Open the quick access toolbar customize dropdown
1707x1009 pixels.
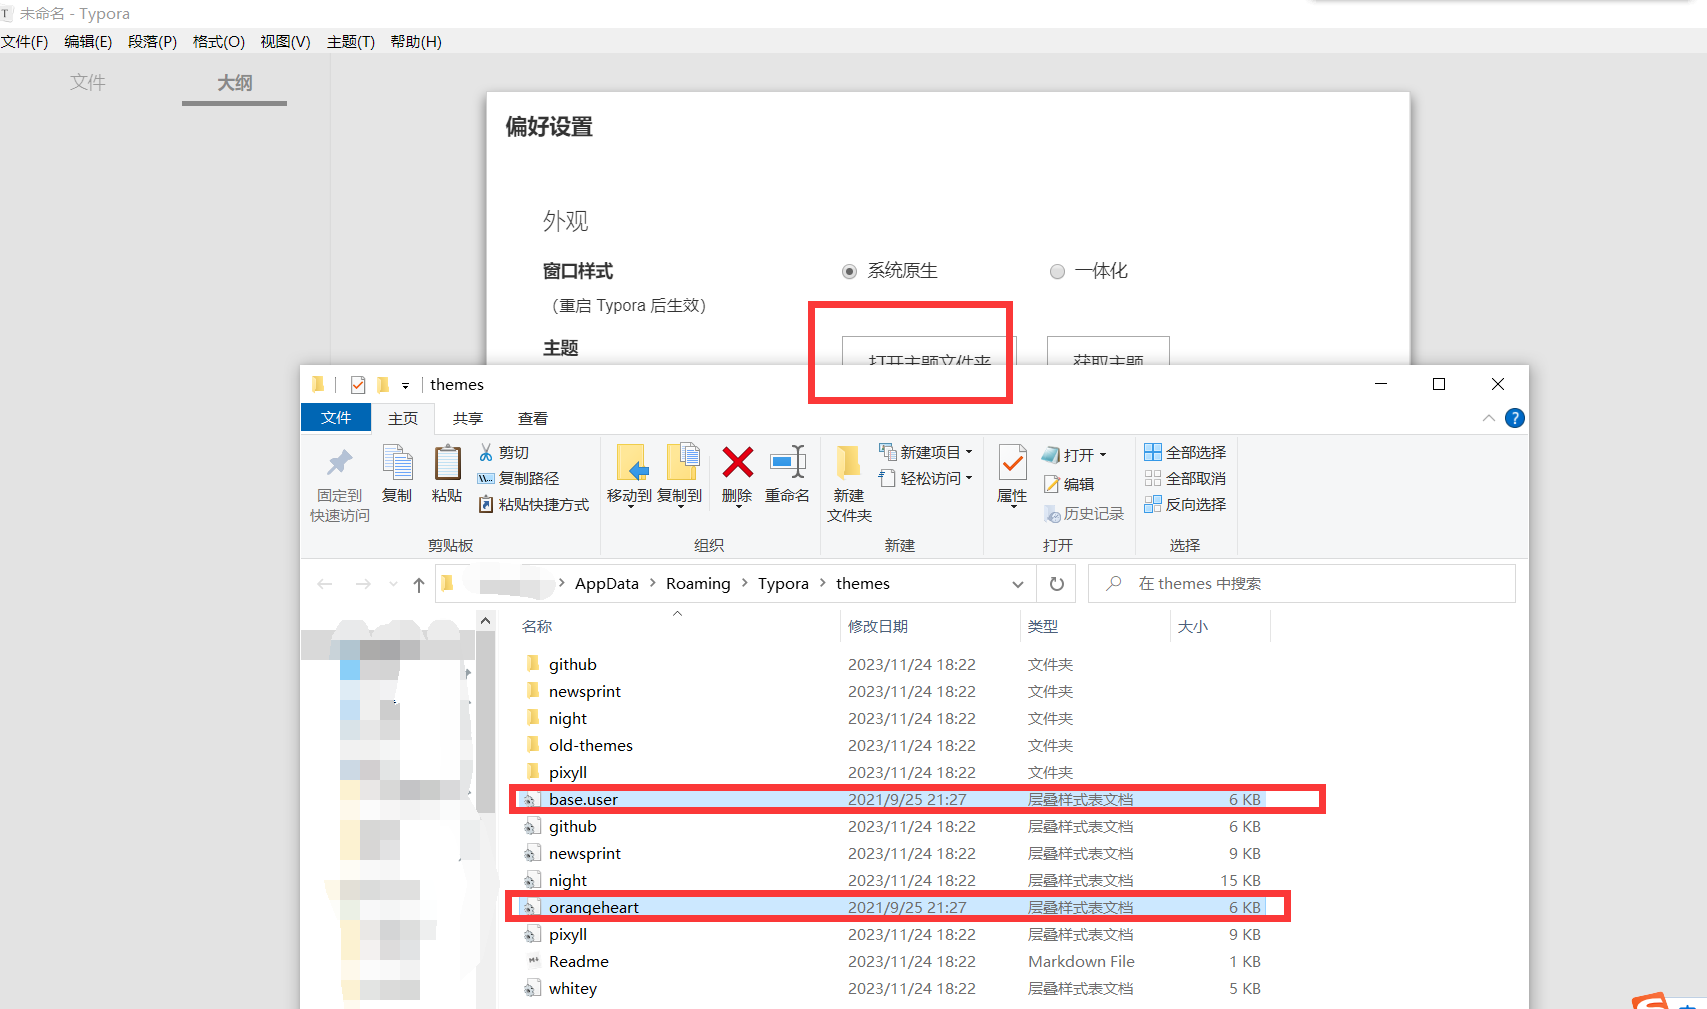pyautogui.click(x=405, y=386)
